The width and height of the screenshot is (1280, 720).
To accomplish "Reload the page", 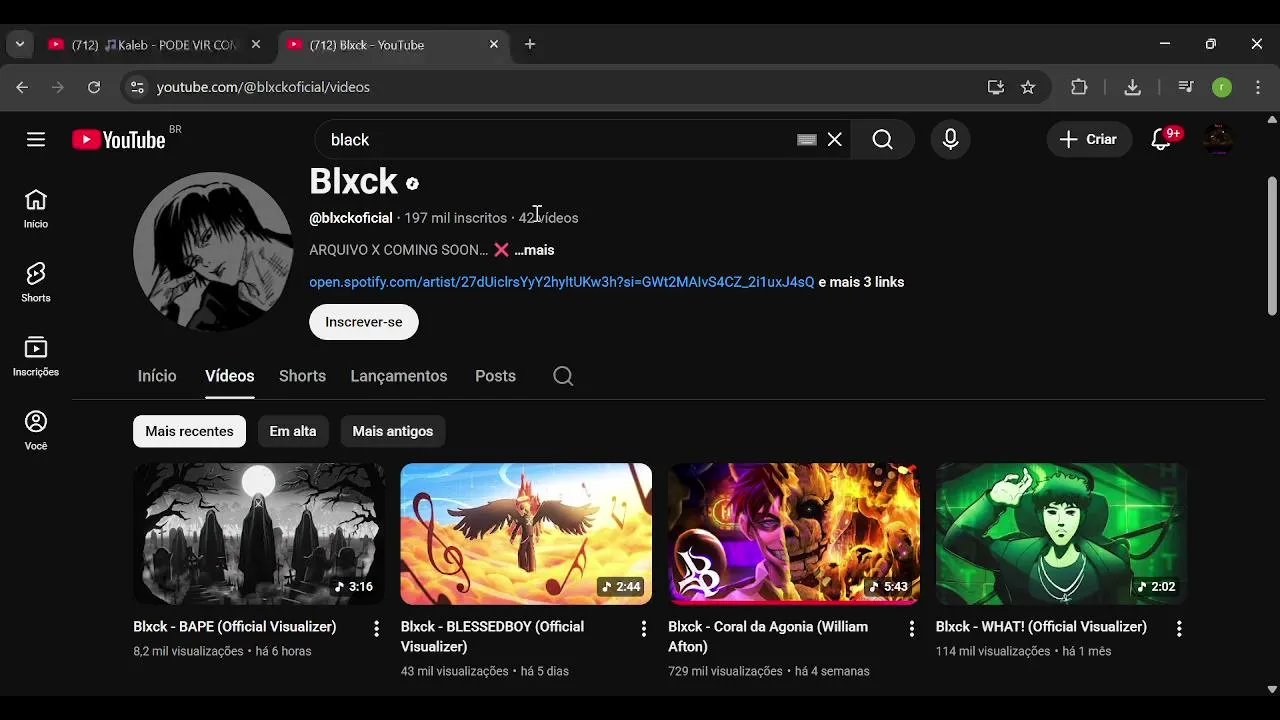I will pos(94,87).
